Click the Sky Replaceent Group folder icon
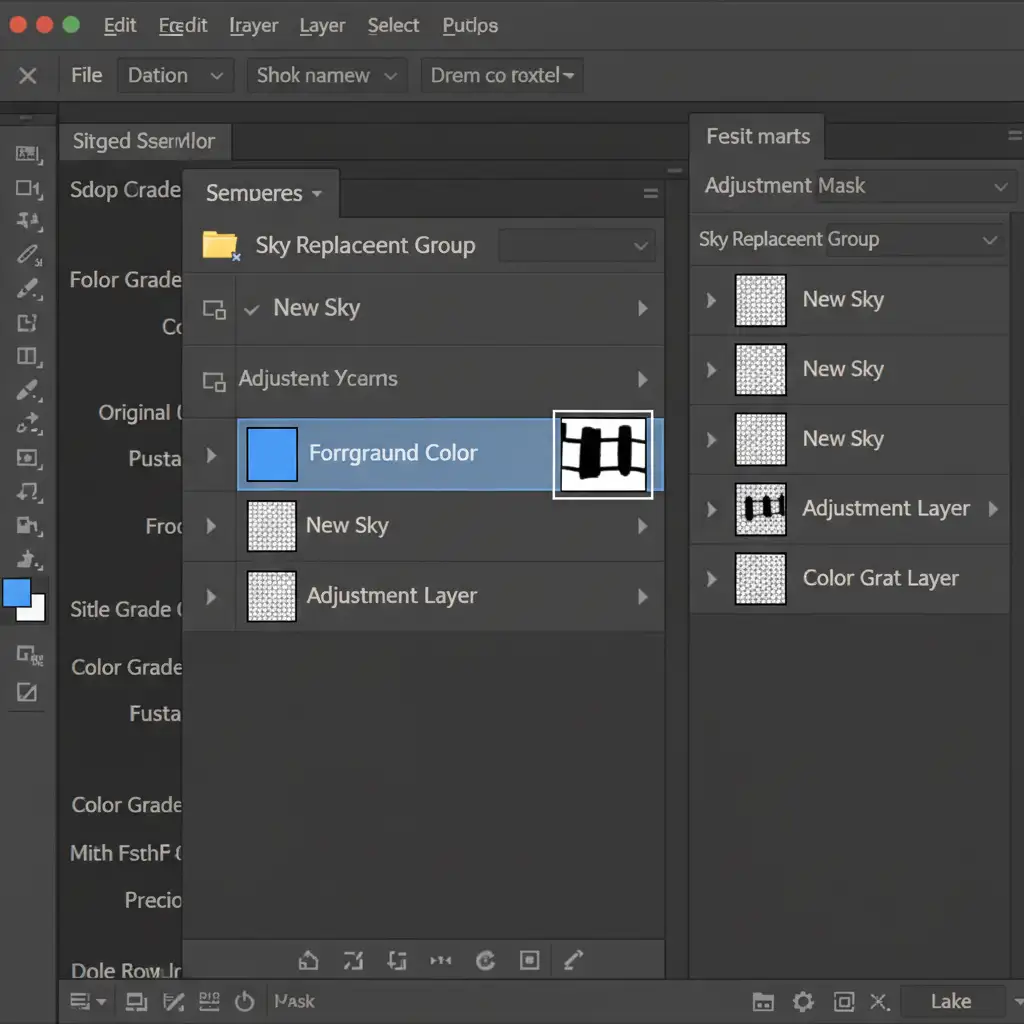The image size is (1024, 1024). coord(220,245)
